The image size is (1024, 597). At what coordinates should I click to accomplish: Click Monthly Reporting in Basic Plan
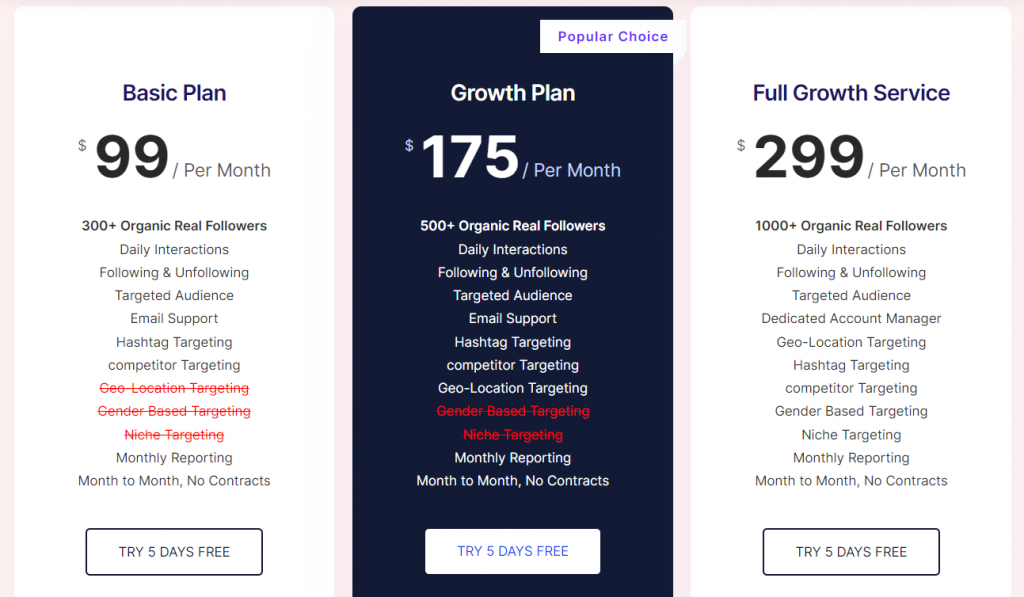(174, 458)
